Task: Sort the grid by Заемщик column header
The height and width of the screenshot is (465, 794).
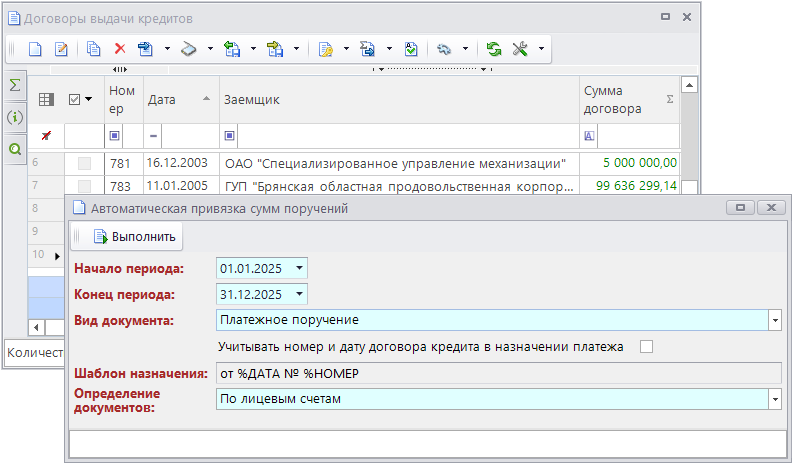Action: pyautogui.click(x=398, y=99)
